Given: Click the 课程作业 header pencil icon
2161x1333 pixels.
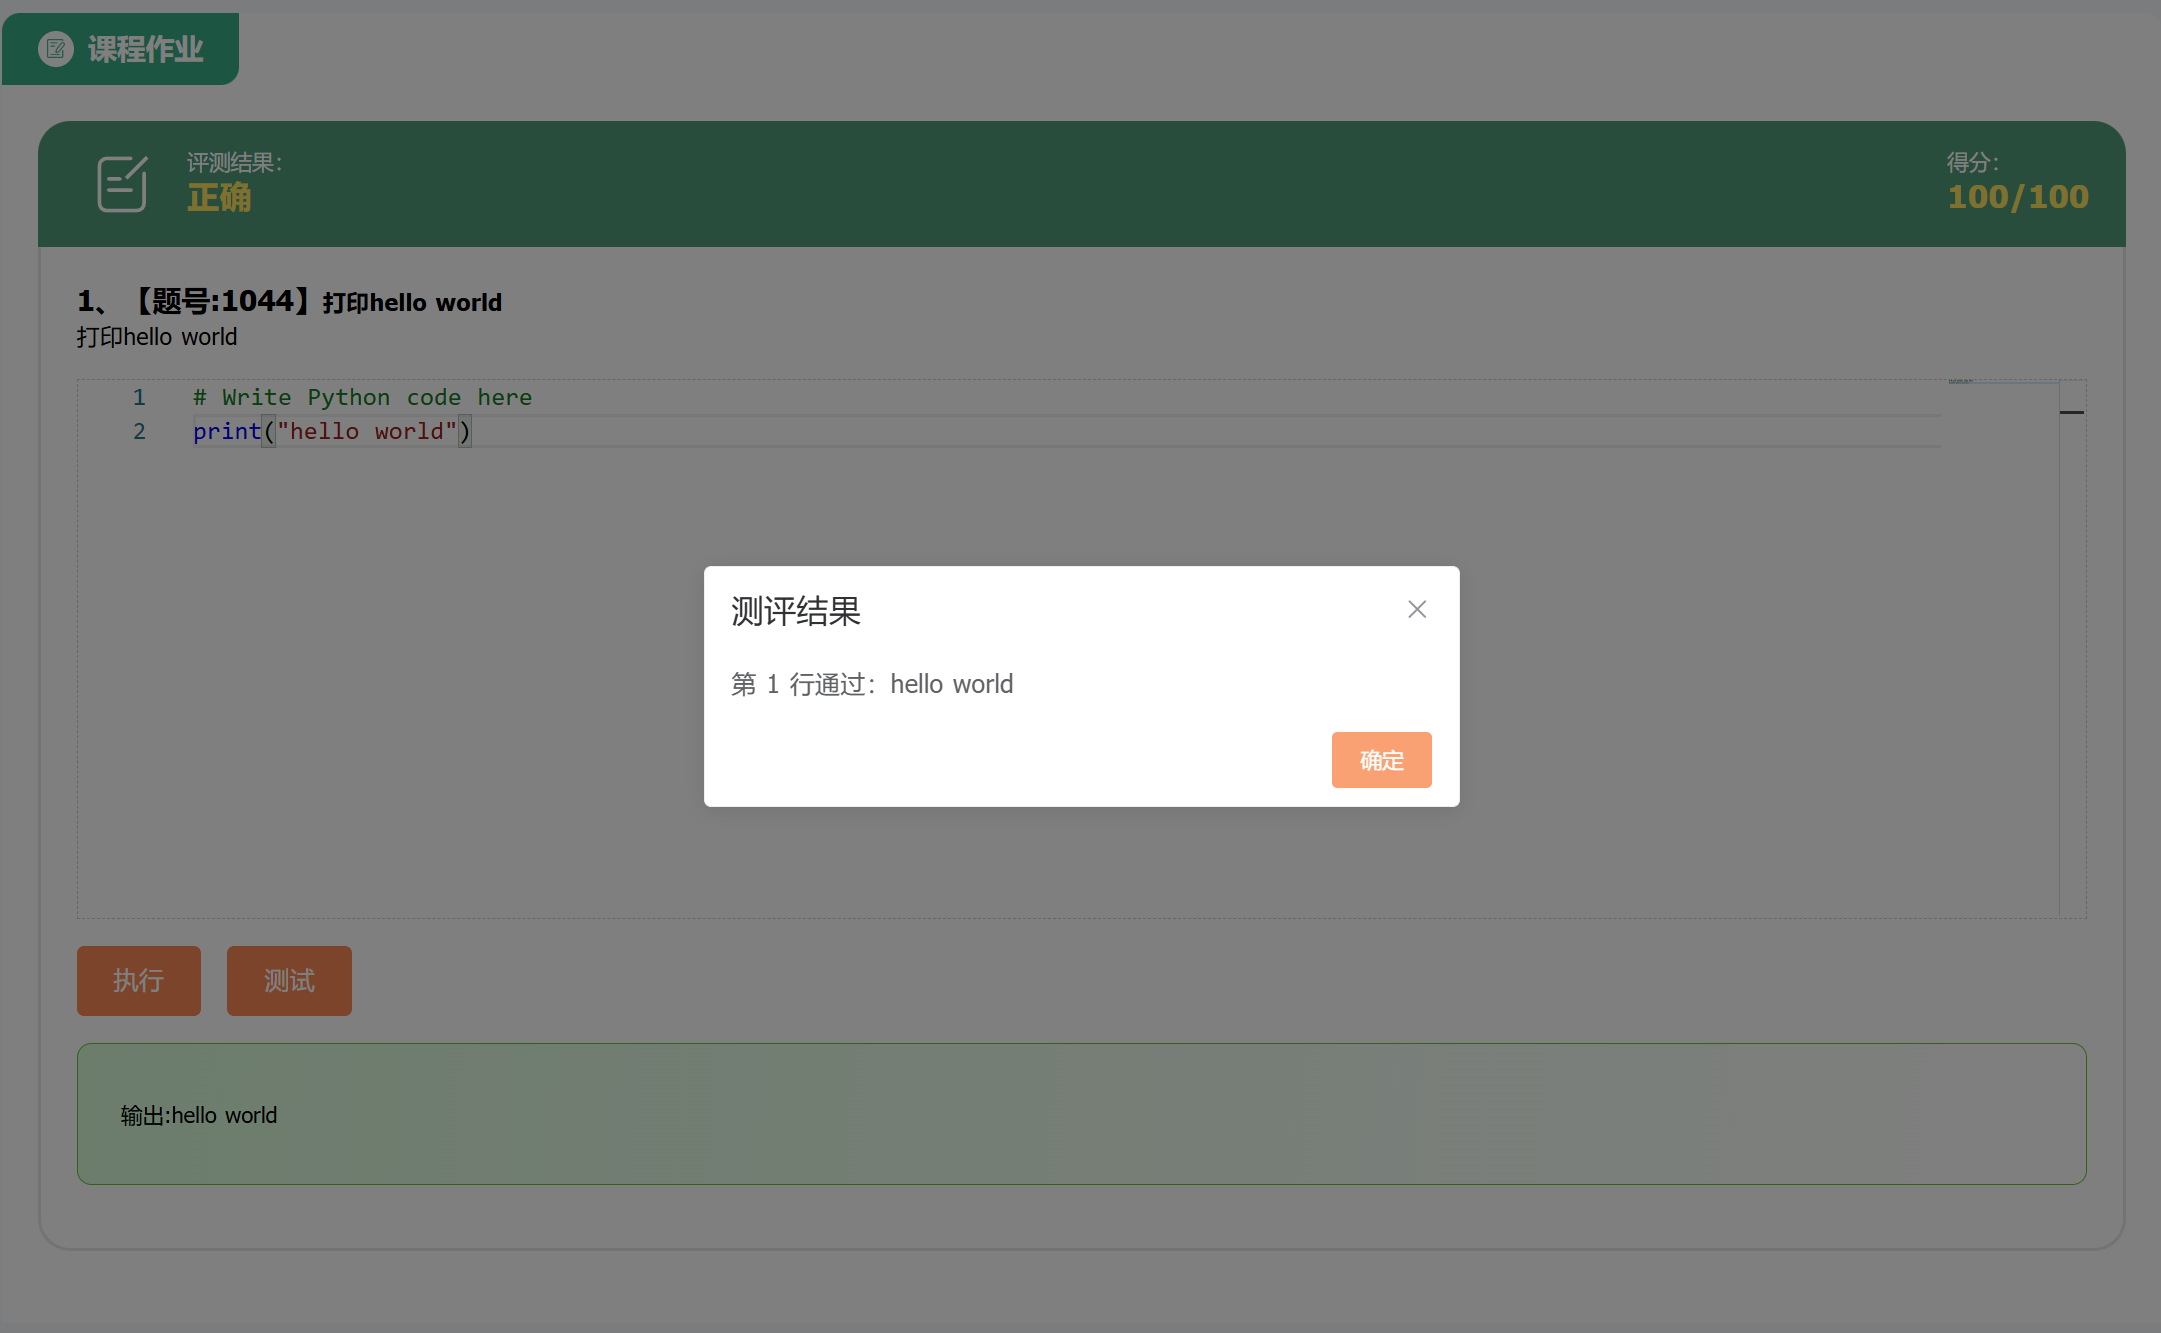Looking at the screenshot, I should [x=56, y=48].
